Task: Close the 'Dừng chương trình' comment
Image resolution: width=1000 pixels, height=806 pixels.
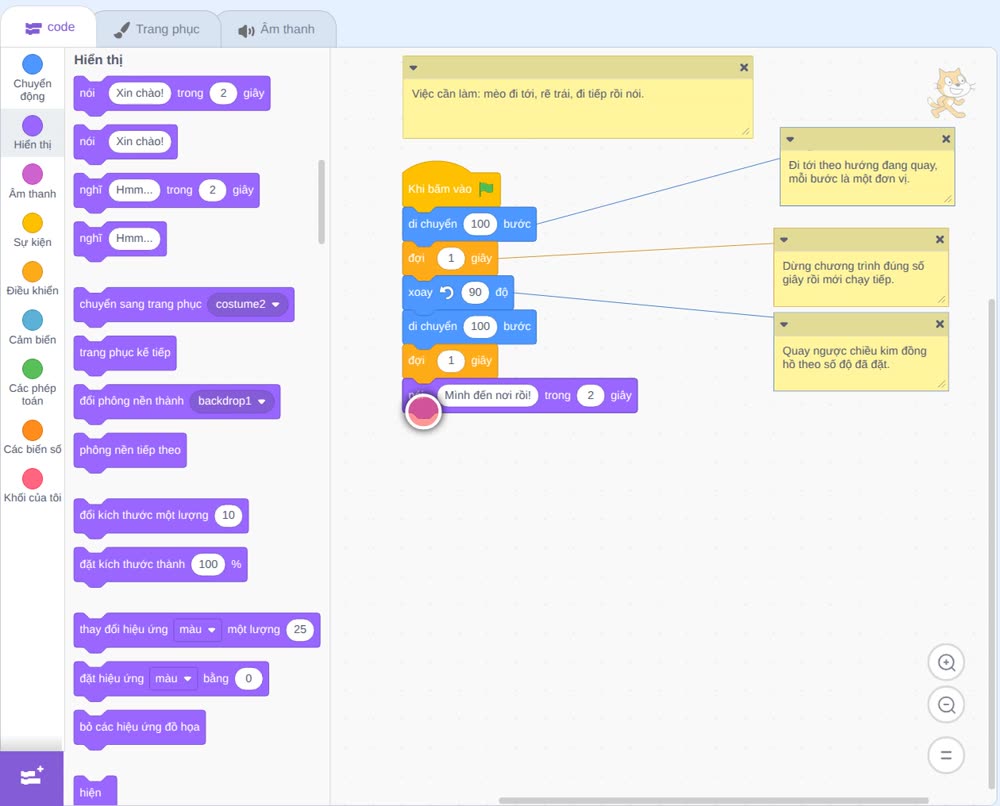Action: click(939, 240)
